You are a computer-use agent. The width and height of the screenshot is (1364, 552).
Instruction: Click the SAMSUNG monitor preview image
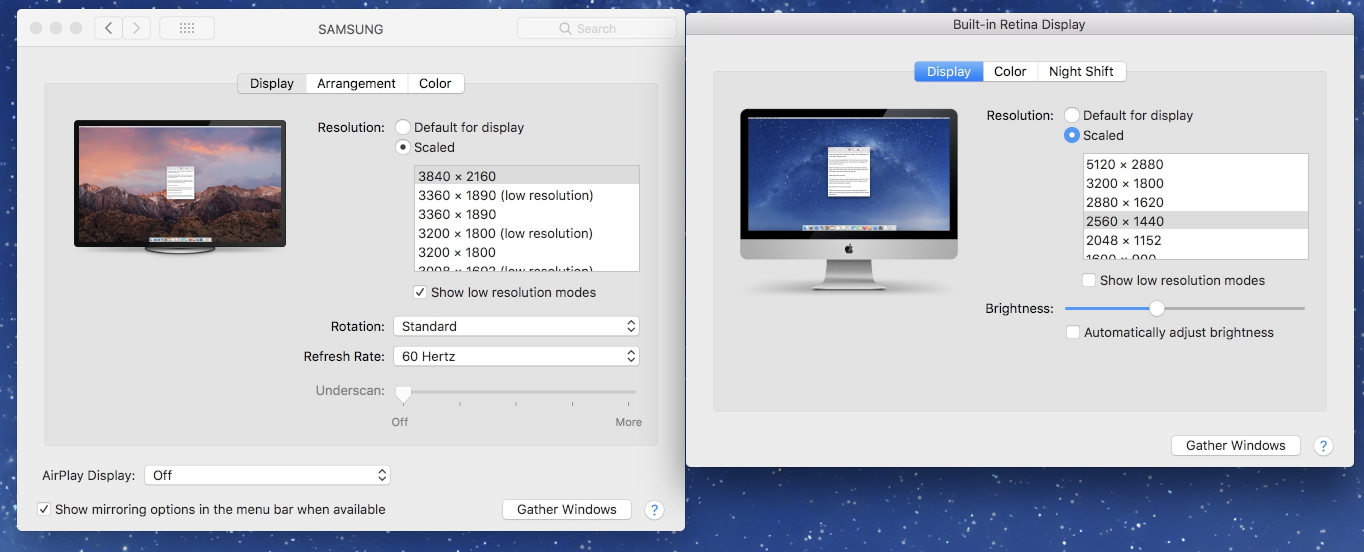click(x=180, y=183)
